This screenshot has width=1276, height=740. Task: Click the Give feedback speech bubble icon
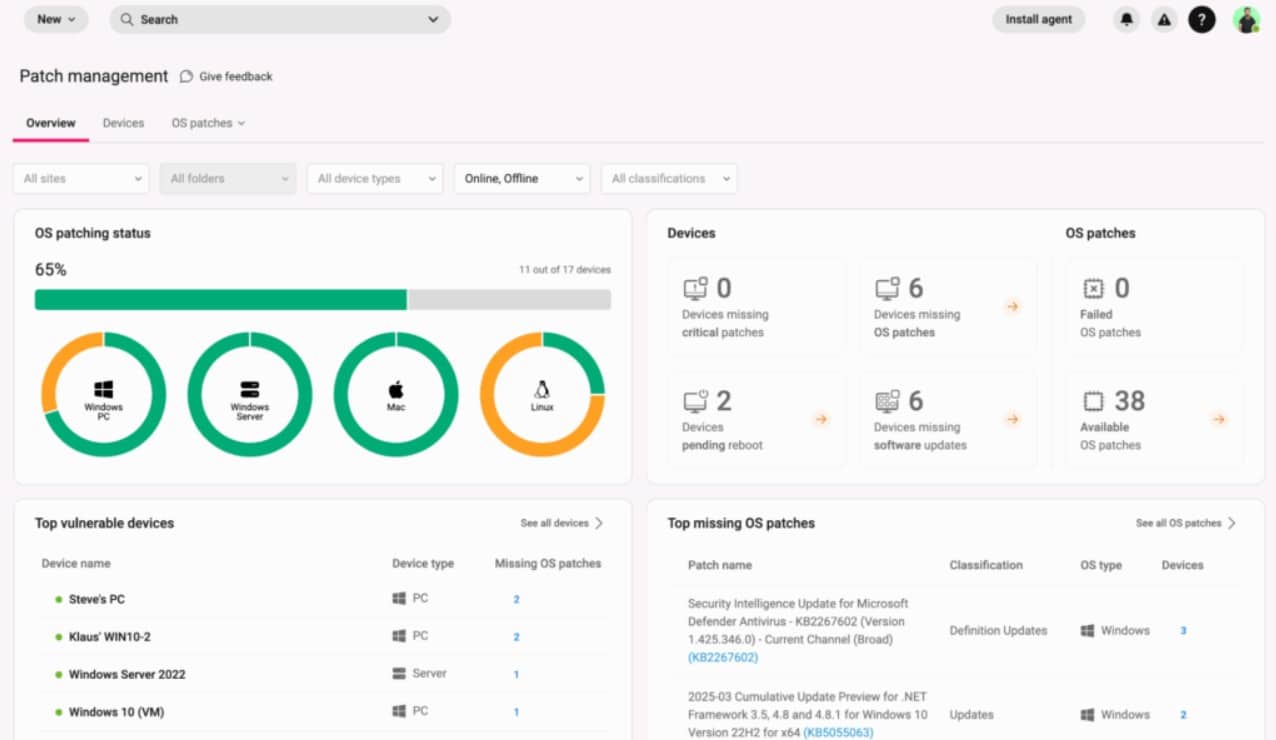(x=186, y=77)
